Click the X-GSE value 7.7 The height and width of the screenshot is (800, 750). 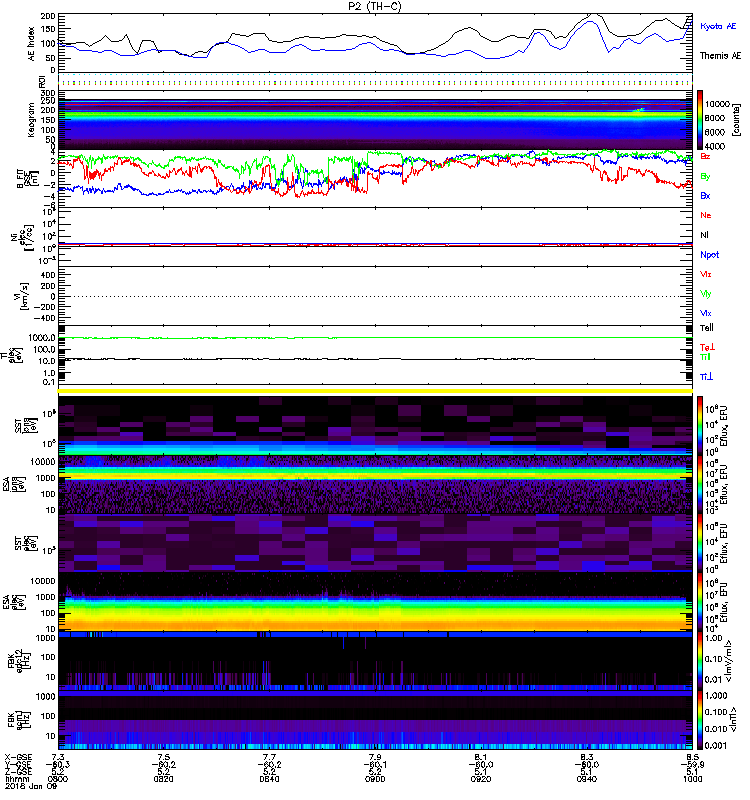269,757
